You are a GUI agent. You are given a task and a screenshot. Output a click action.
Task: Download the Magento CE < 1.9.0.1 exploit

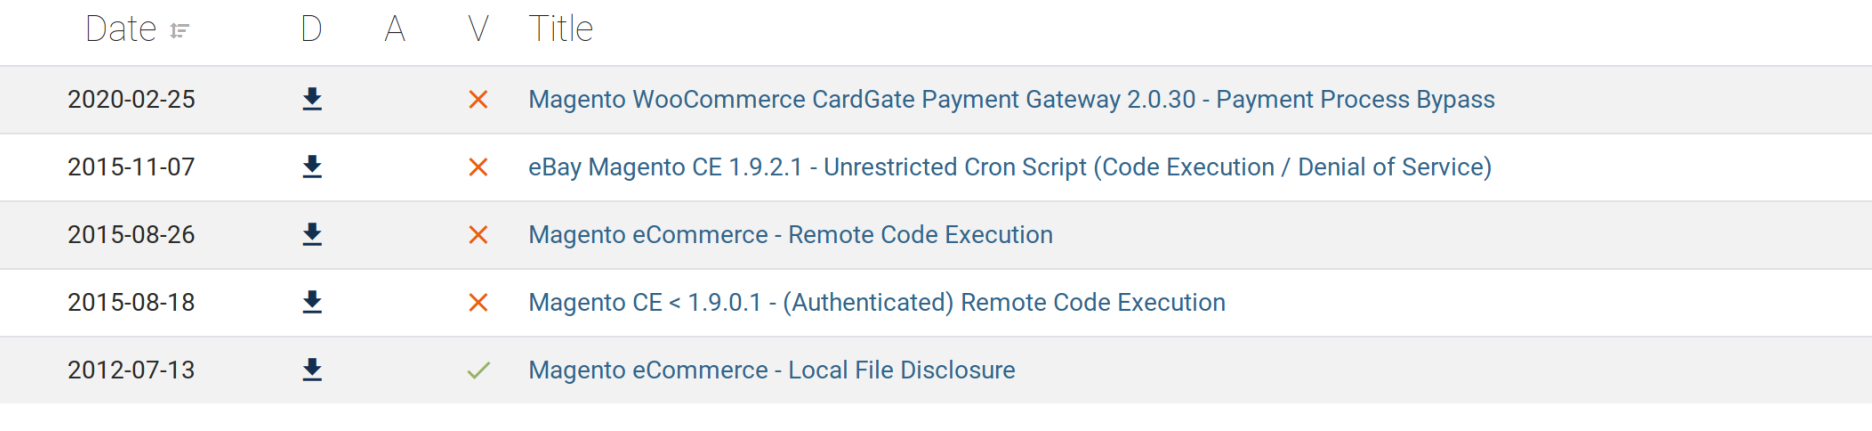tap(312, 302)
